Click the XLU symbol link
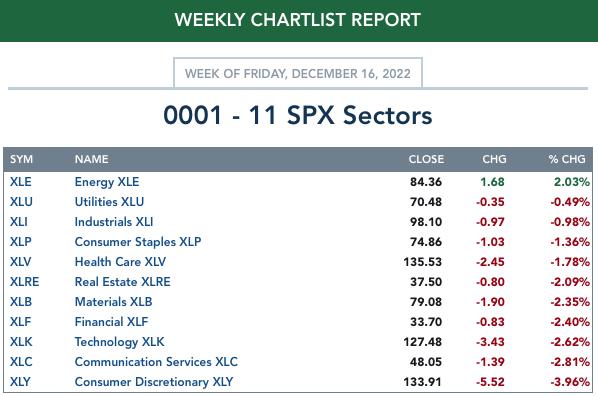The height and width of the screenshot is (396, 598). (21, 202)
